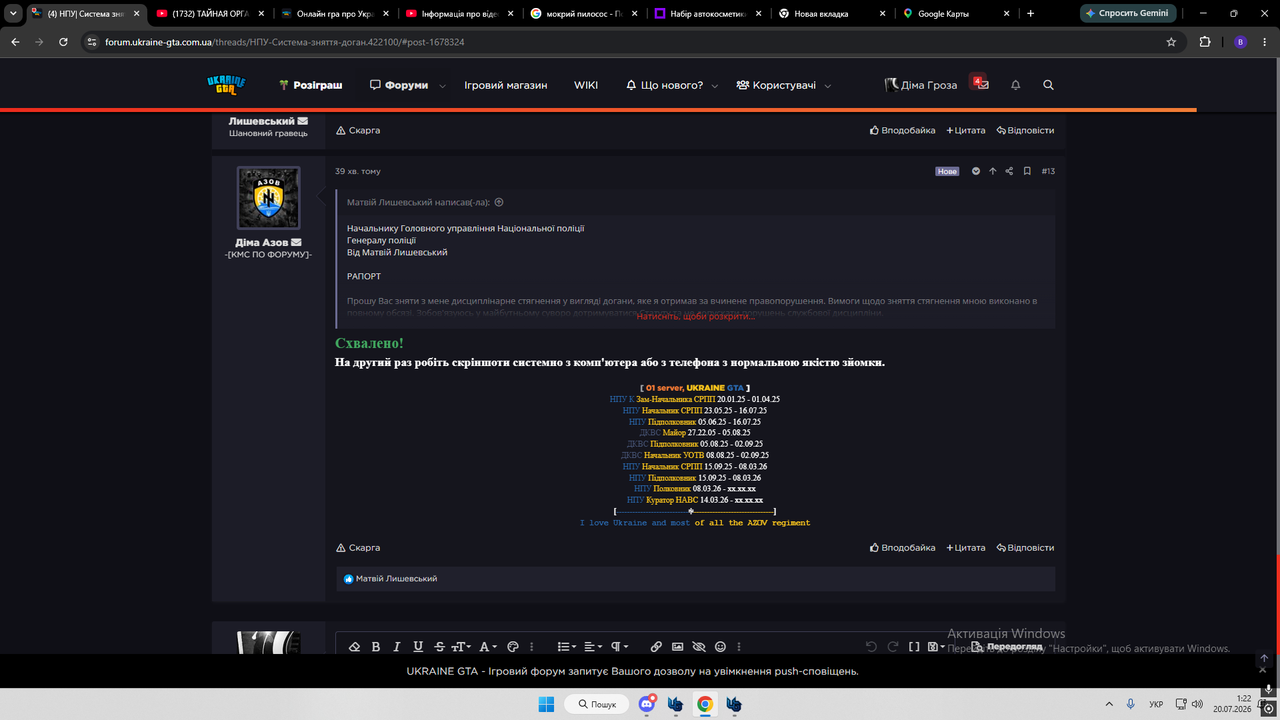
Task: Toggle BB code mode with brackets icon
Action: point(914,647)
